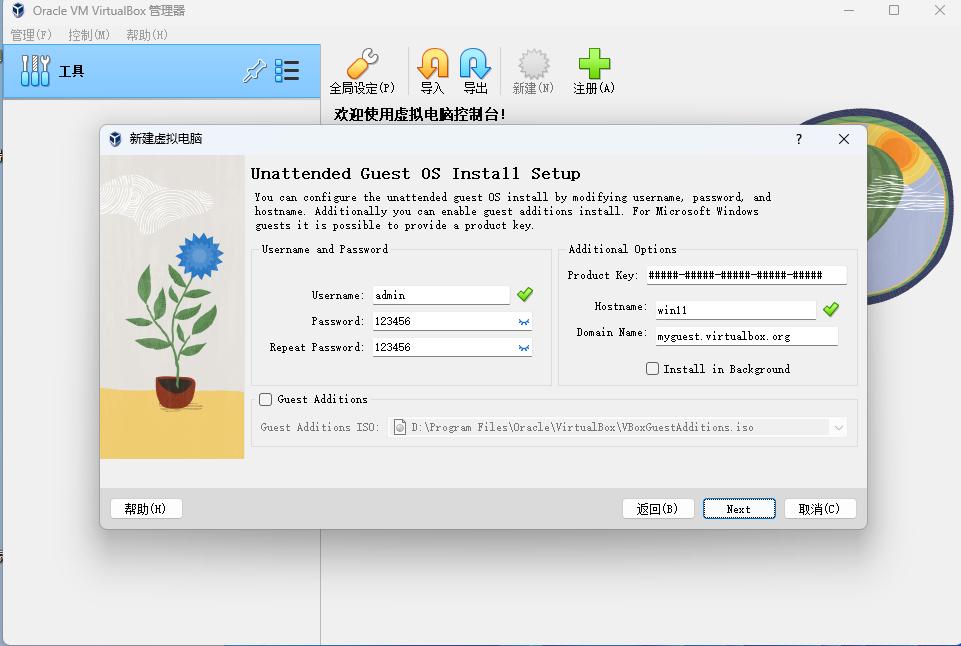Click the Username and Password group label

[x=325, y=249]
